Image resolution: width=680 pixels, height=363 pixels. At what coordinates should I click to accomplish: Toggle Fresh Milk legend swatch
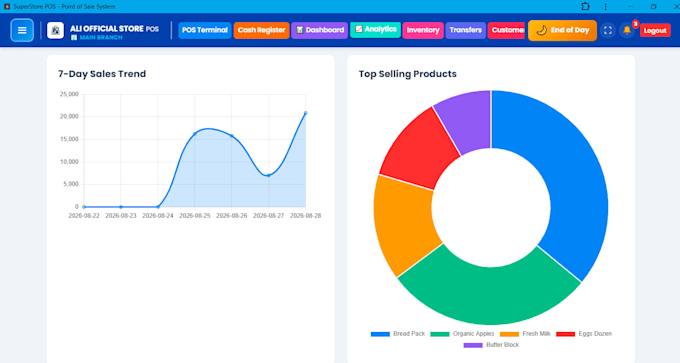point(509,334)
